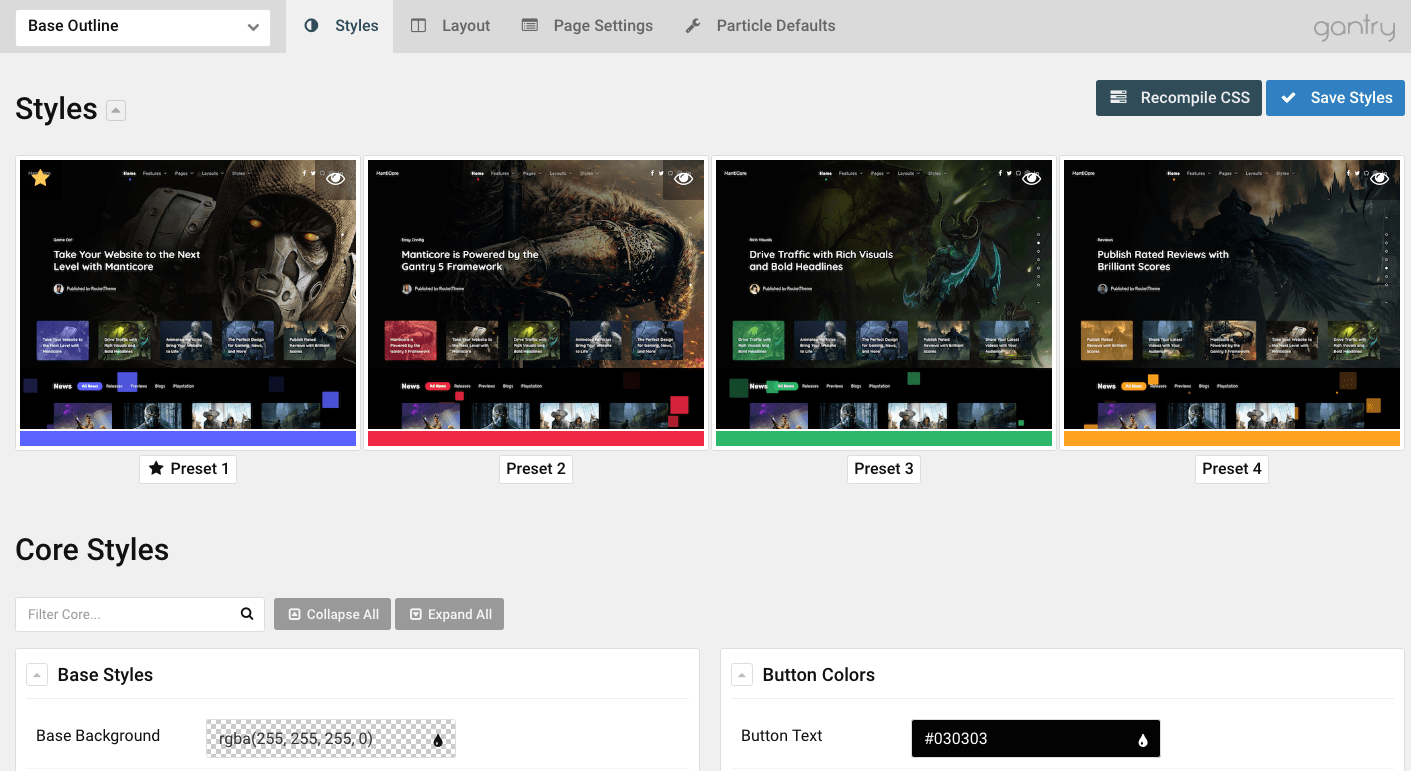This screenshot has width=1411, height=771.
Task: Open the Base Outline dropdown
Action: pos(143,26)
